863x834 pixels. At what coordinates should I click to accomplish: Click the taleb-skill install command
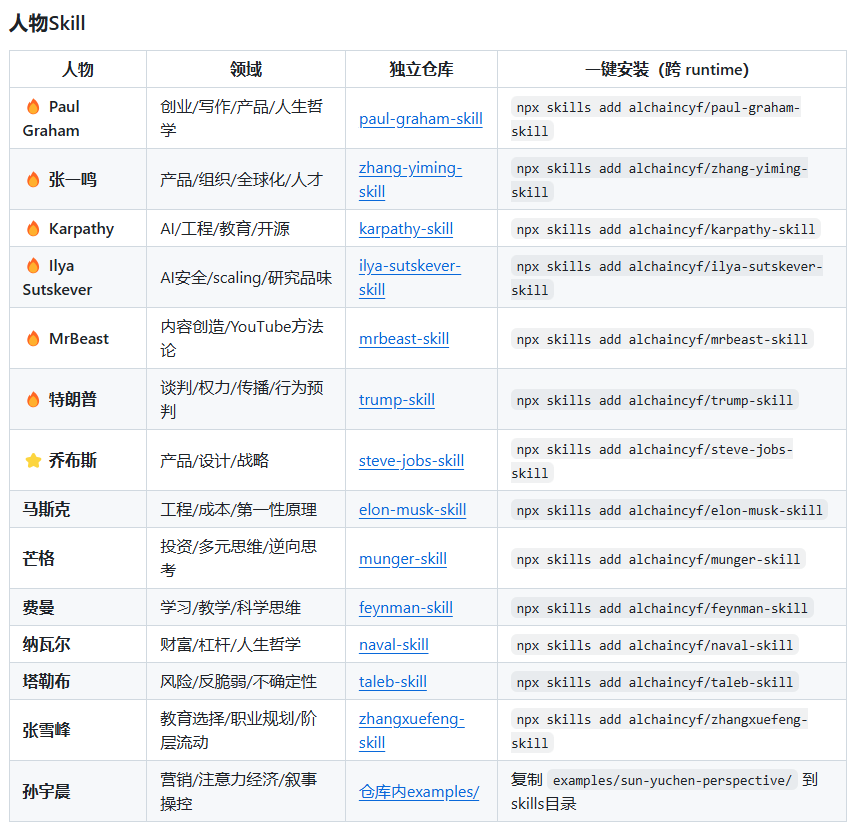click(654, 682)
